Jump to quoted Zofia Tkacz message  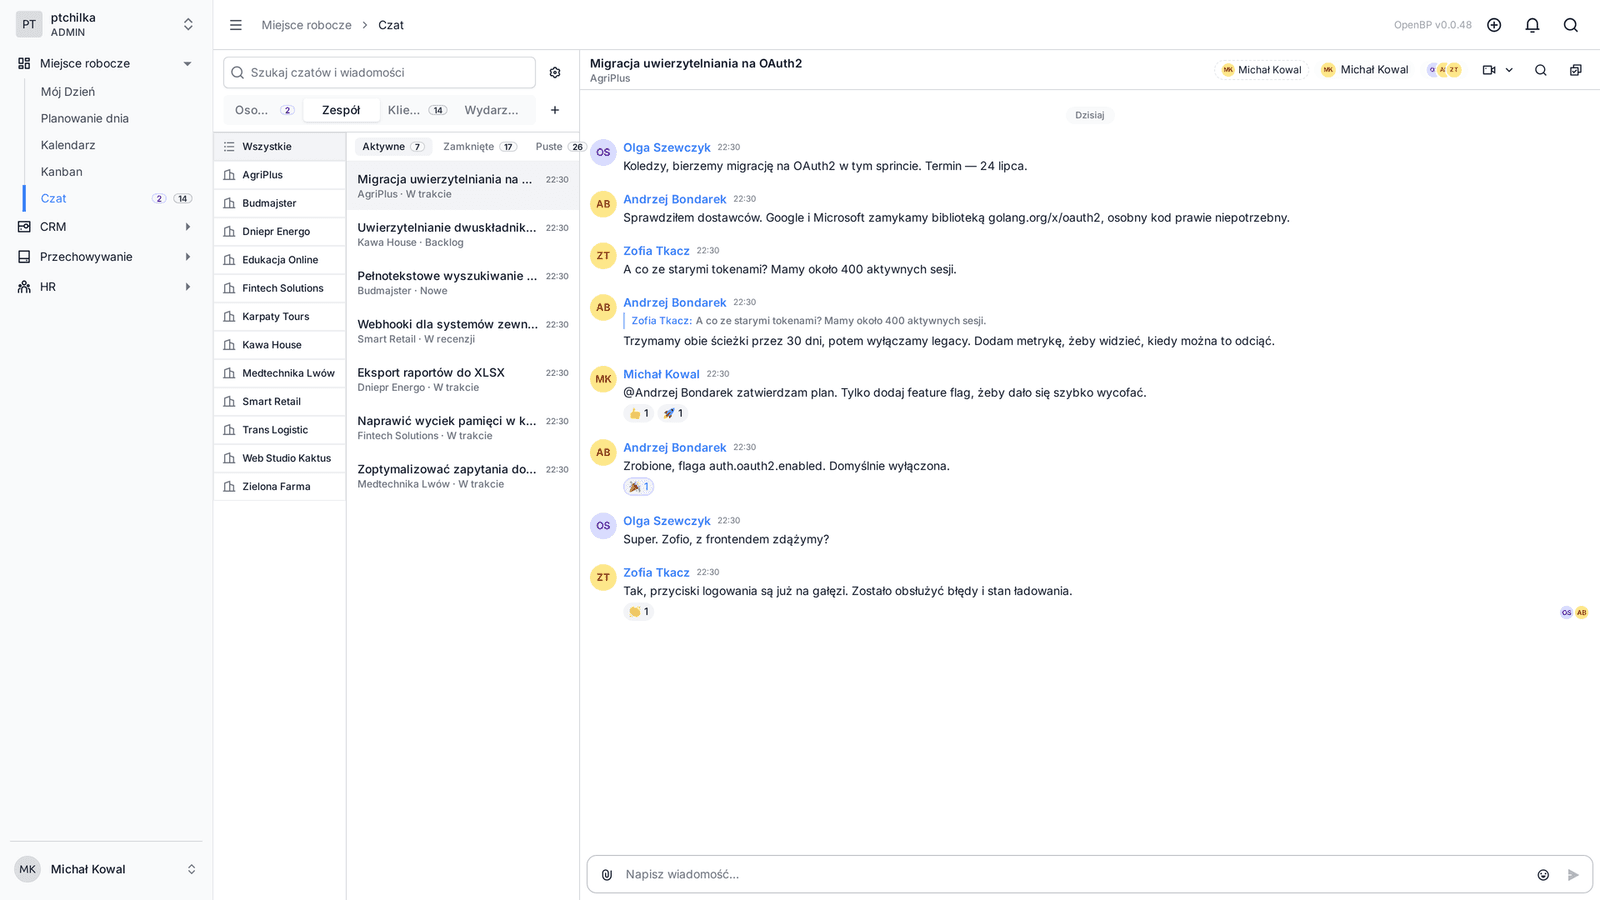[808, 321]
